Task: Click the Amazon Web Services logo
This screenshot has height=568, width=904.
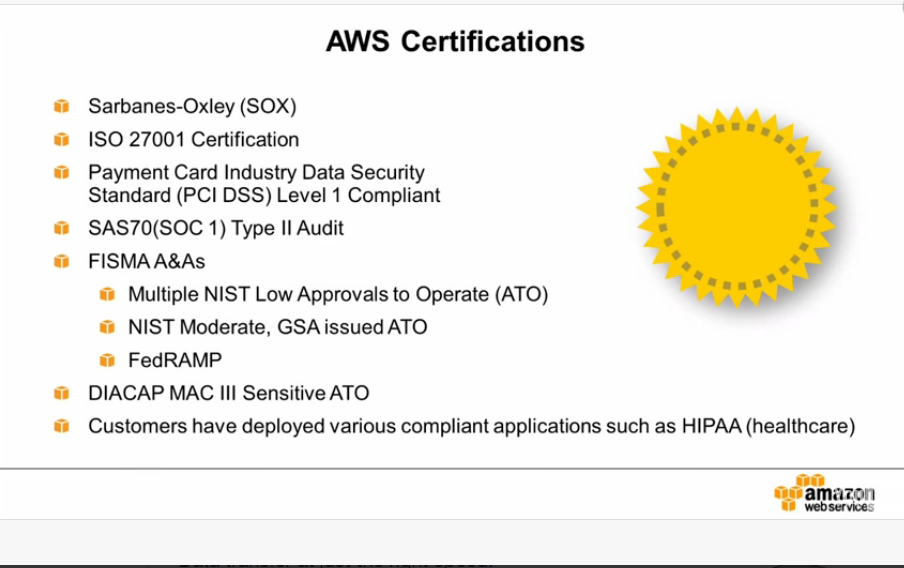Action: tap(824, 493)
